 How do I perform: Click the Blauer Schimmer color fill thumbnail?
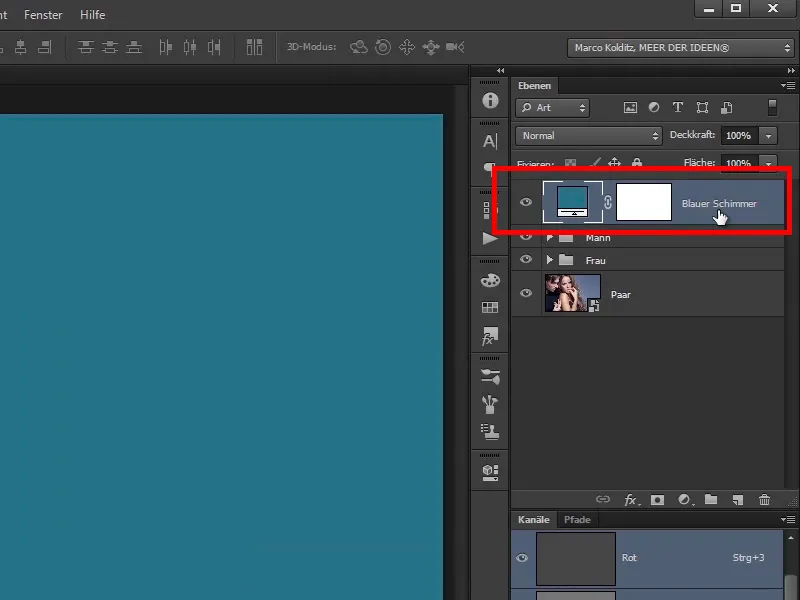pyautogui.click(x=573, y=202)
